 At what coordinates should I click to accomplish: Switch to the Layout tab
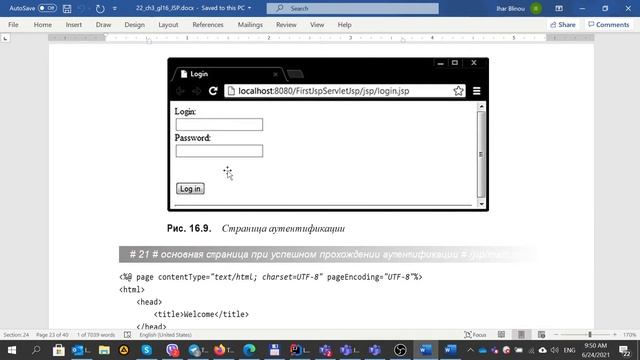point(168,24)
